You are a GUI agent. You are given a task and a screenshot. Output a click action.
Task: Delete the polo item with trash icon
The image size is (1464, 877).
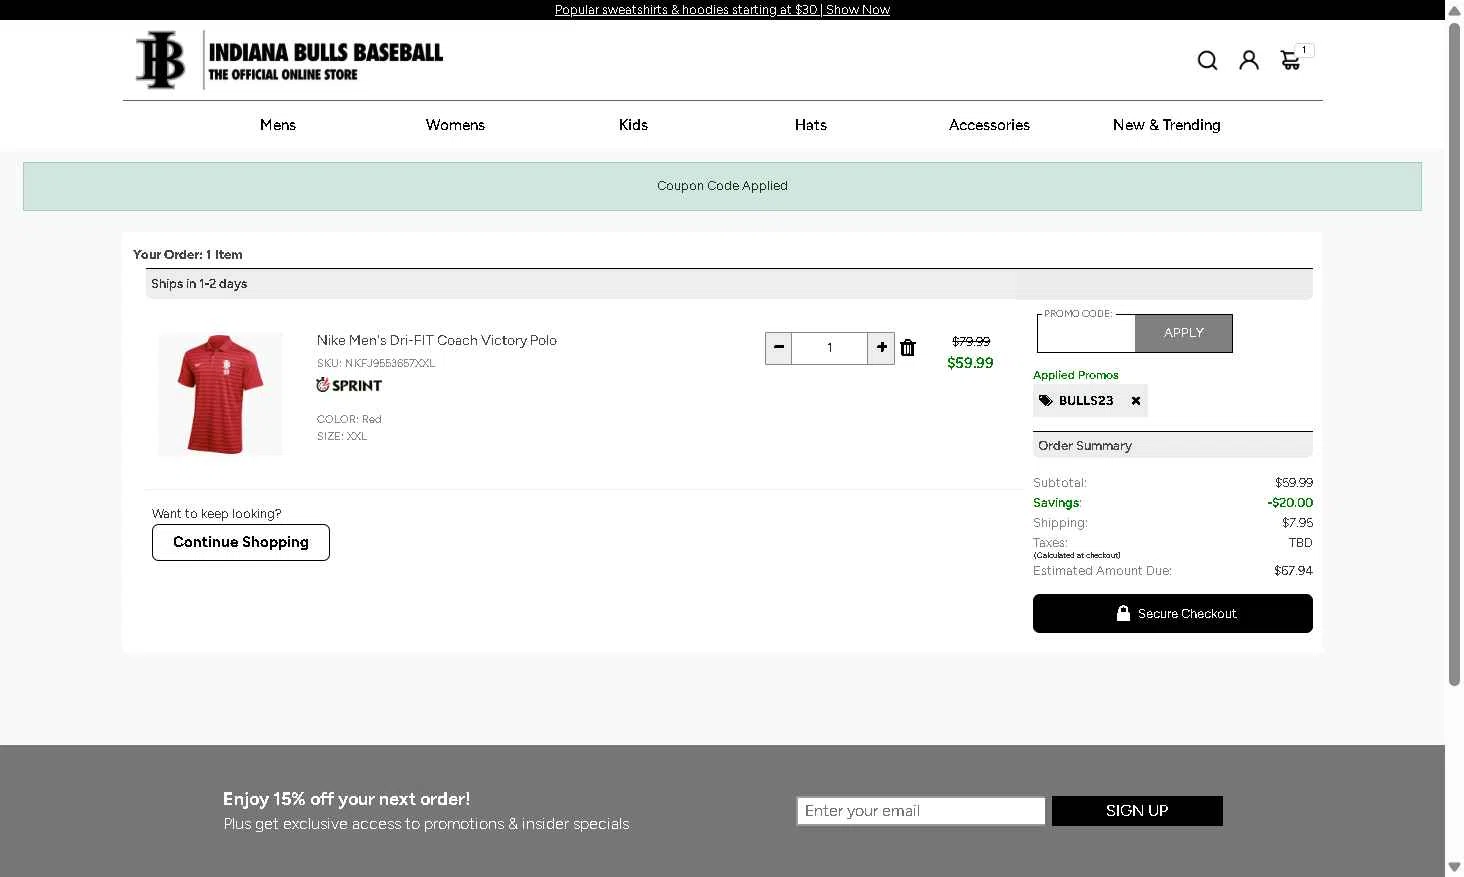(908, 348)
